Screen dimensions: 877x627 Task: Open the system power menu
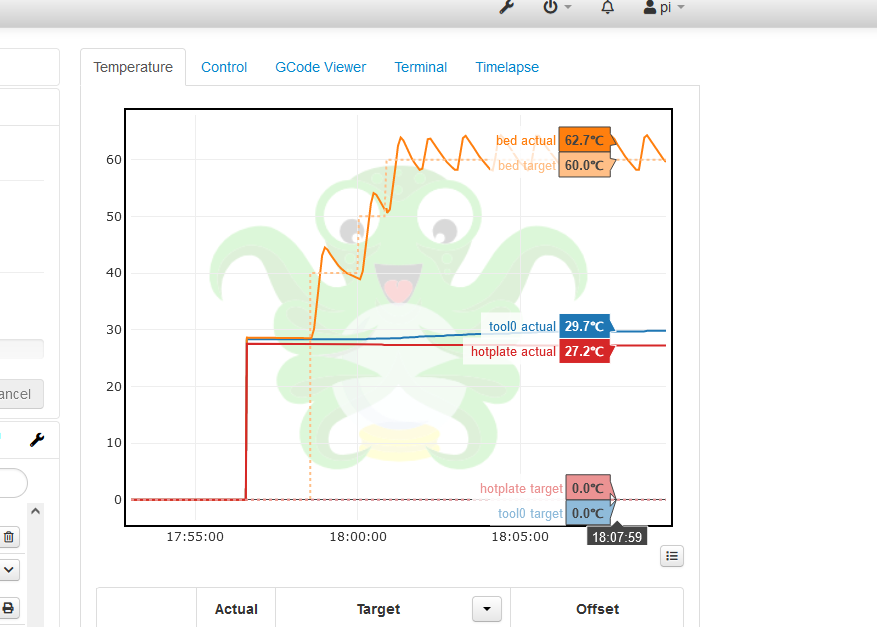tap(557, 7)
